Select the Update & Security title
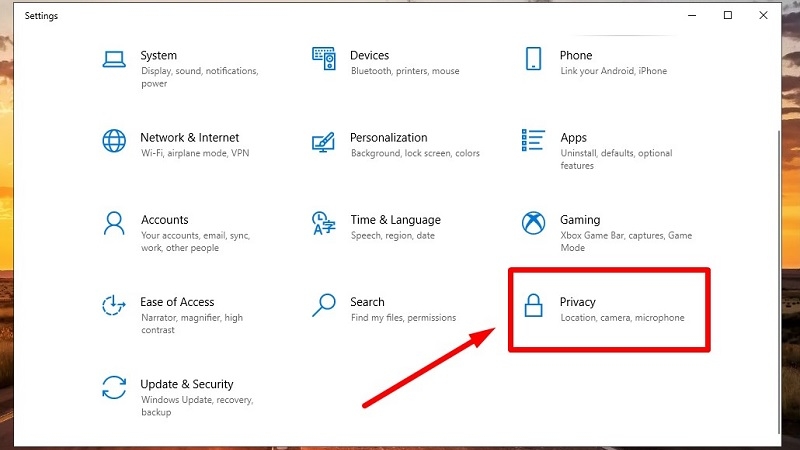 (x=187, y=384)
